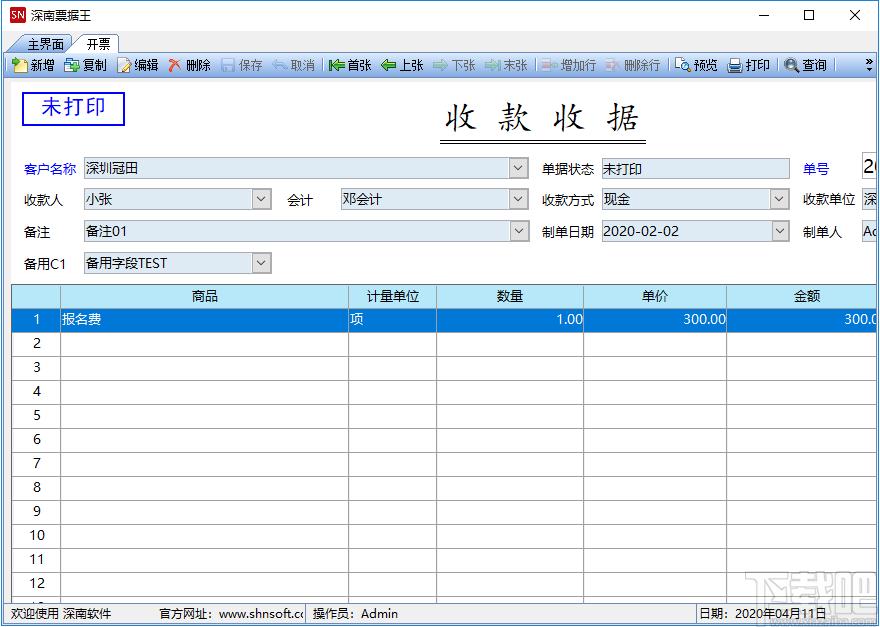Viewport: 880px width, 627px height.
Task: Open the 备用C1 dropdown arrow
Action: [x=261, y=263]
